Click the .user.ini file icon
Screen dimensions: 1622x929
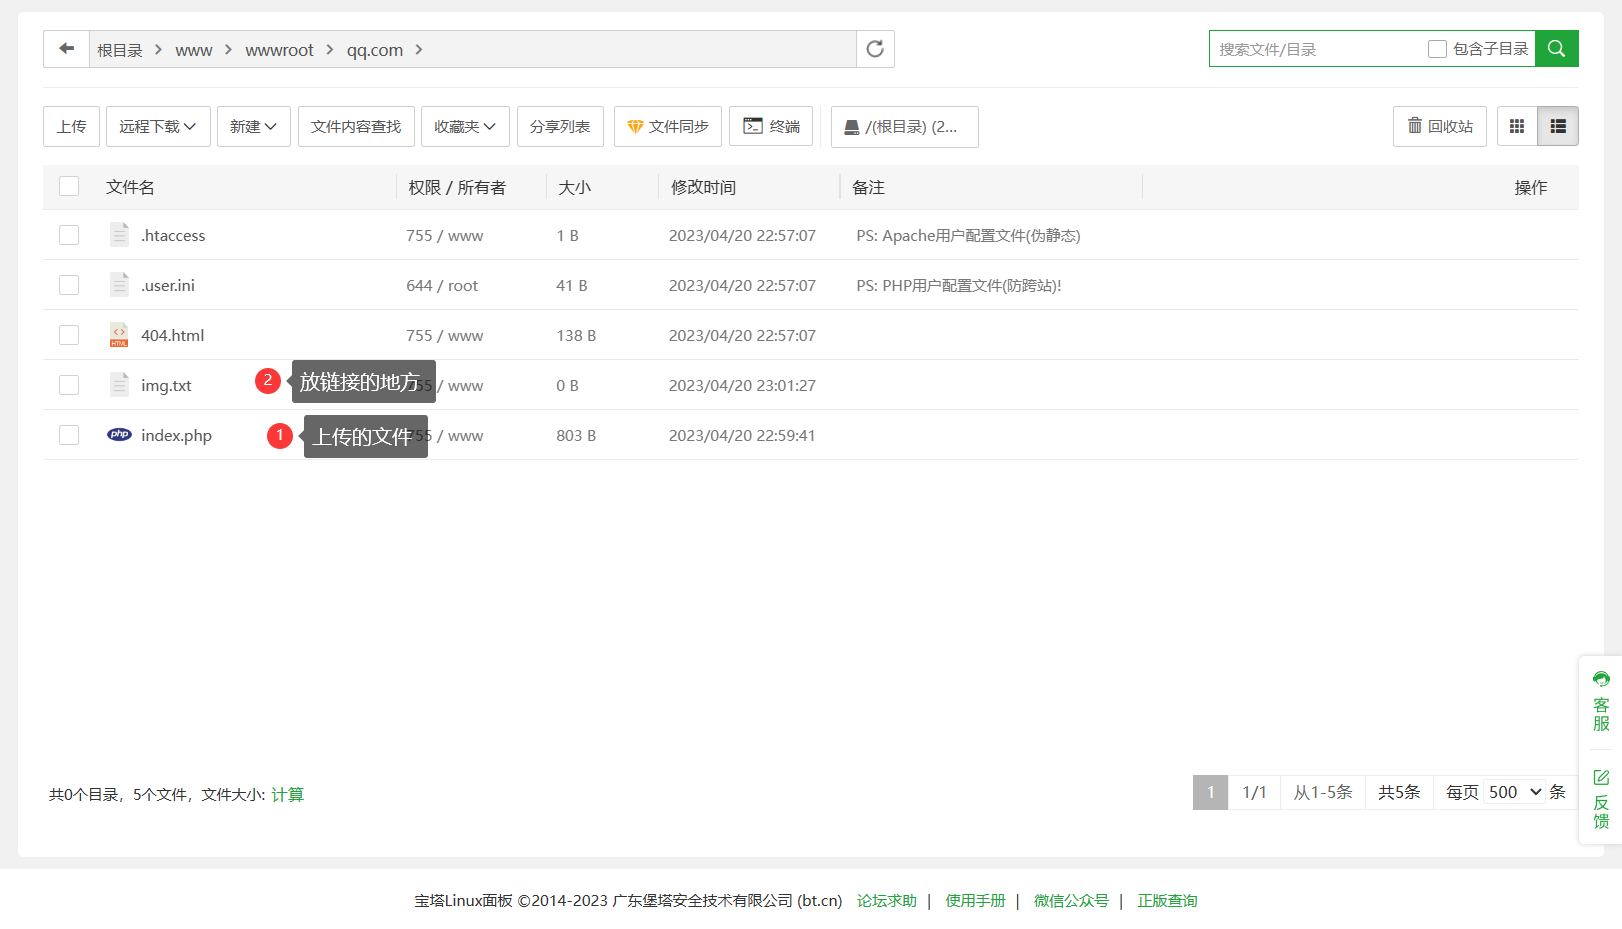(119, 285)
